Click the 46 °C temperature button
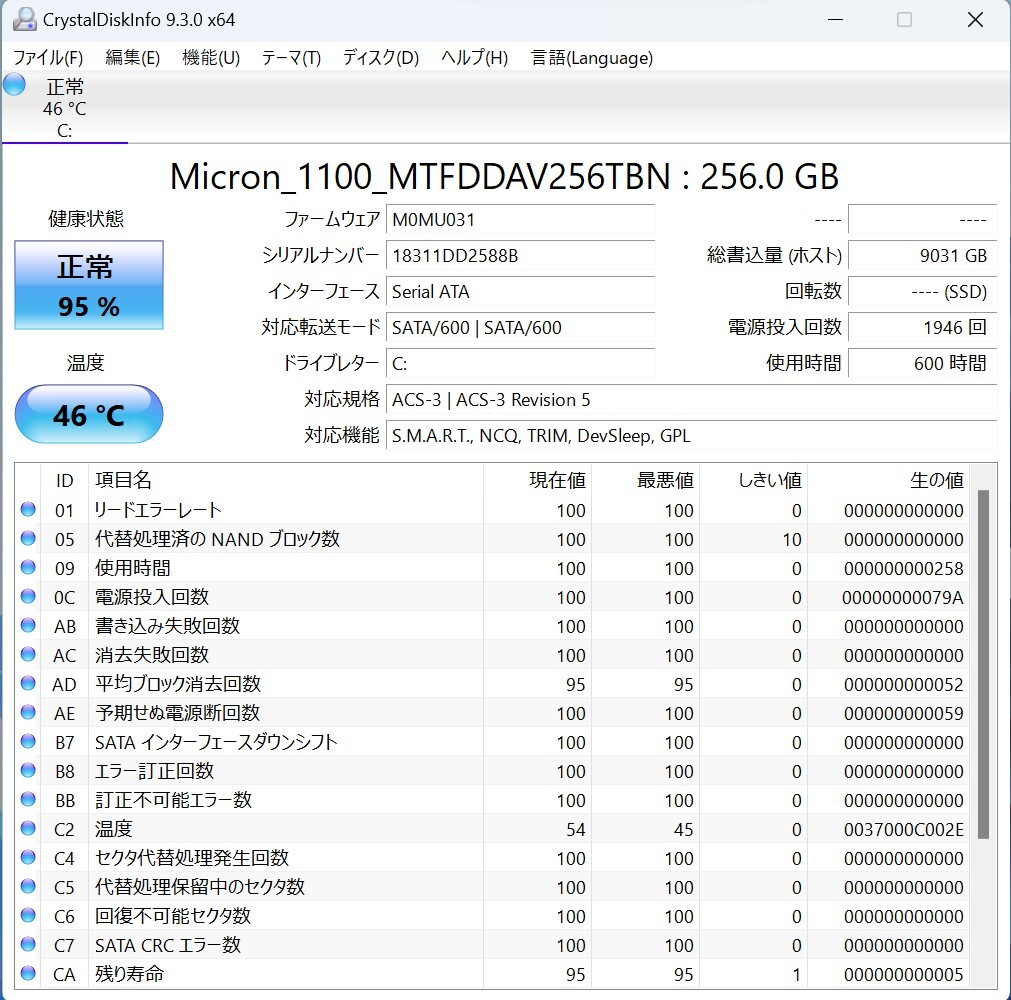1011x1000 pixels. (x=89, y=414)
